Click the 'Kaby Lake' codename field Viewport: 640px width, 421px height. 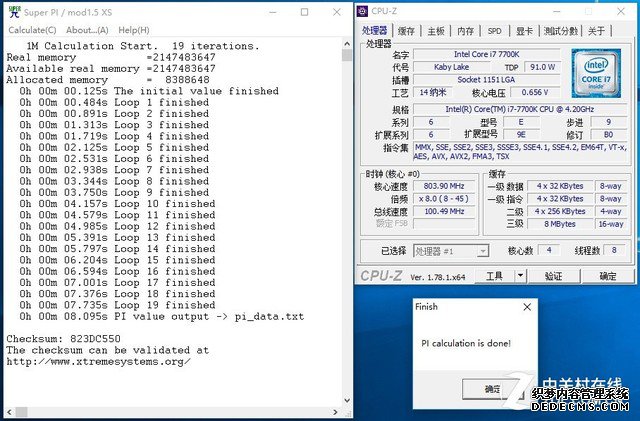tap(451, 67)
